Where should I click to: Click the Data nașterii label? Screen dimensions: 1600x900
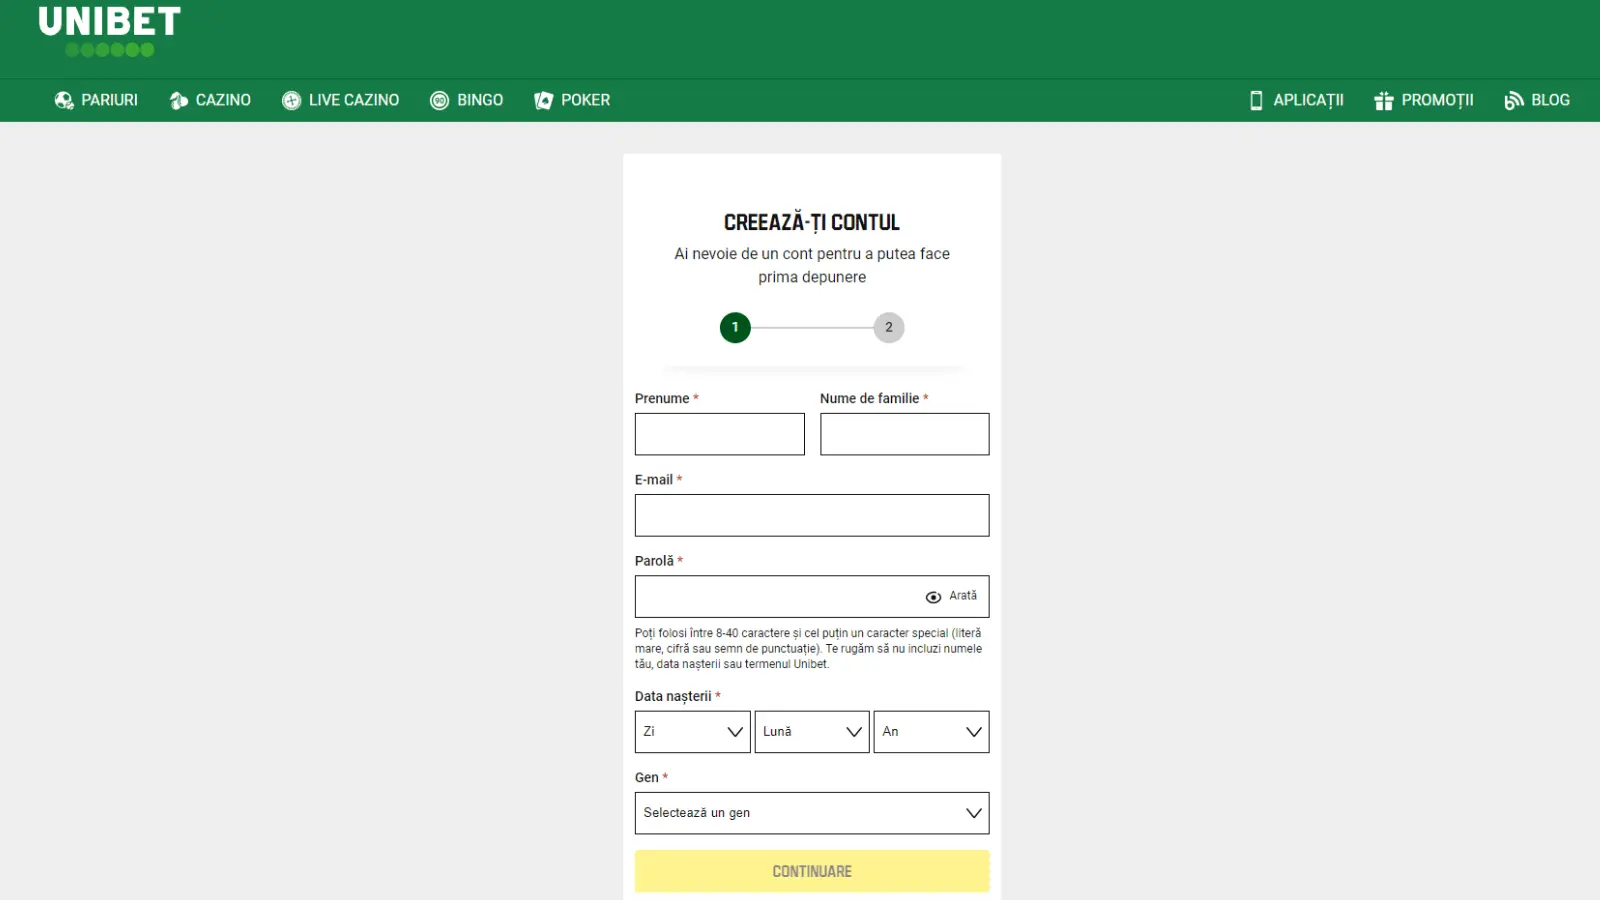[673, 696]
